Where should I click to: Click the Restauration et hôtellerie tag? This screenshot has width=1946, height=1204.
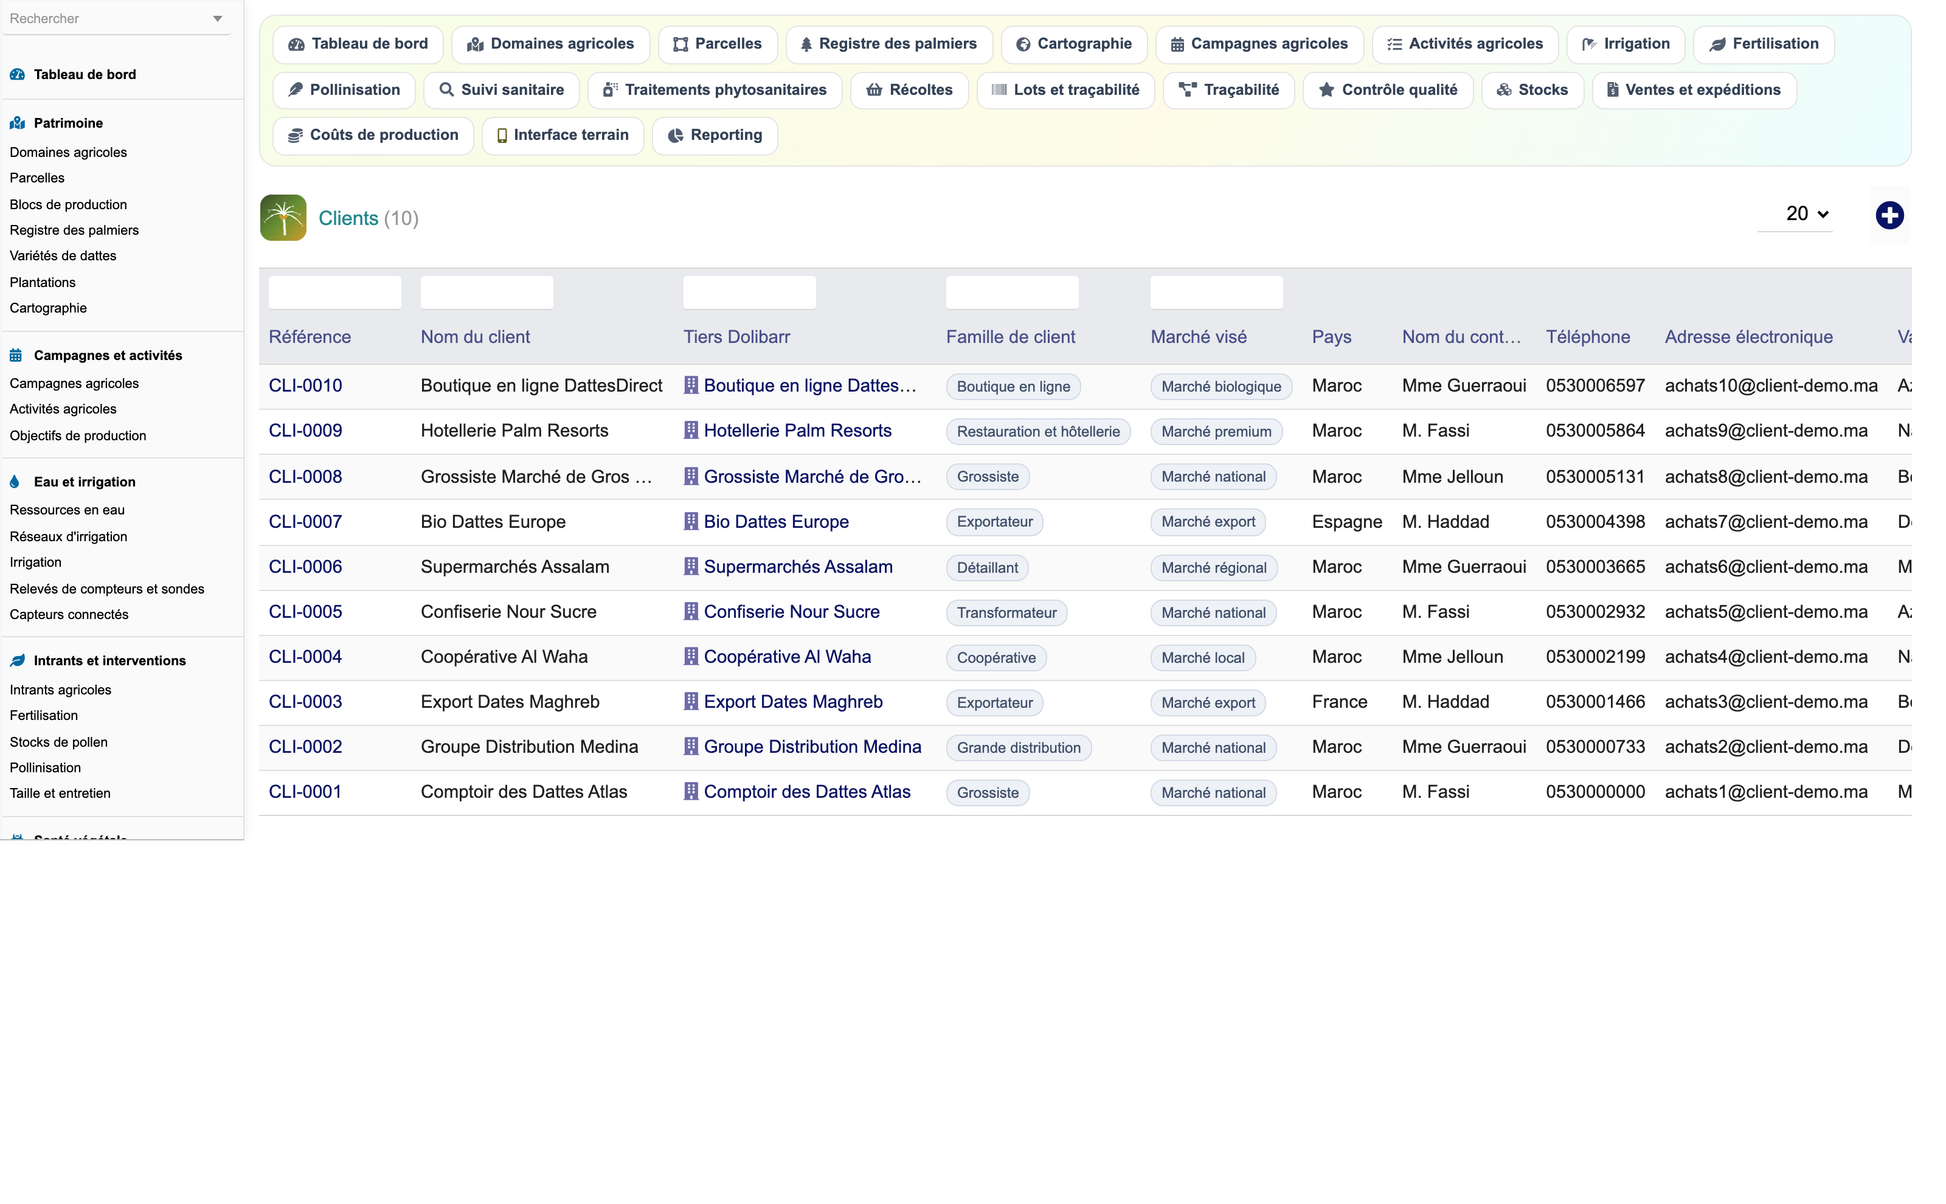click(1038, 432)
